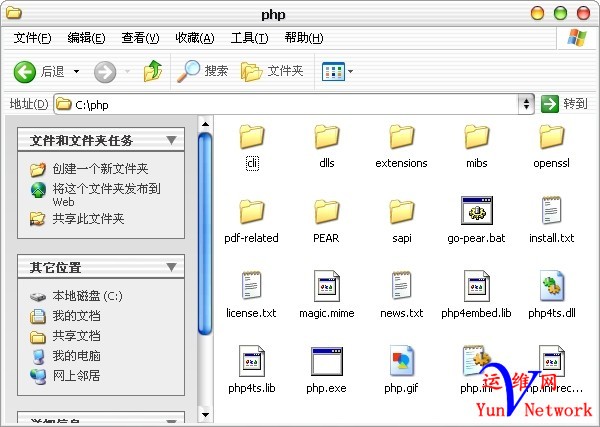Screen dimensions: 600x427
Task: Toggle the 文件夹 folders pane
Action: click(x=272, y=71)
